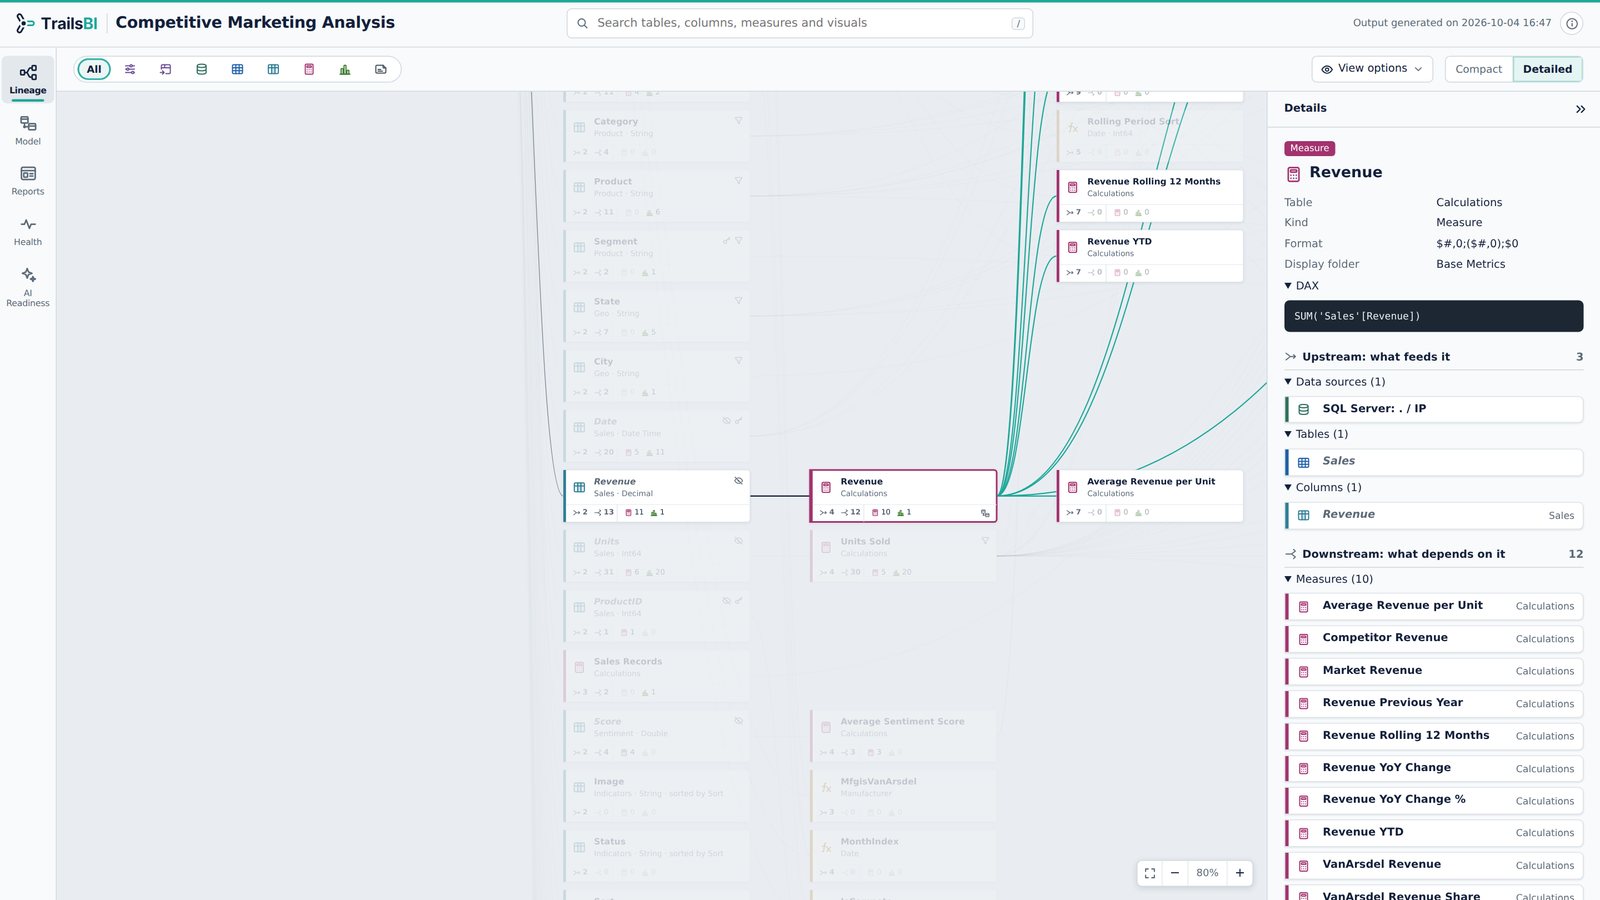Image resolution: width=1600 pixels, height=900 pixels.
Task: Click the Measure badge in Details
Action: 1309,148
